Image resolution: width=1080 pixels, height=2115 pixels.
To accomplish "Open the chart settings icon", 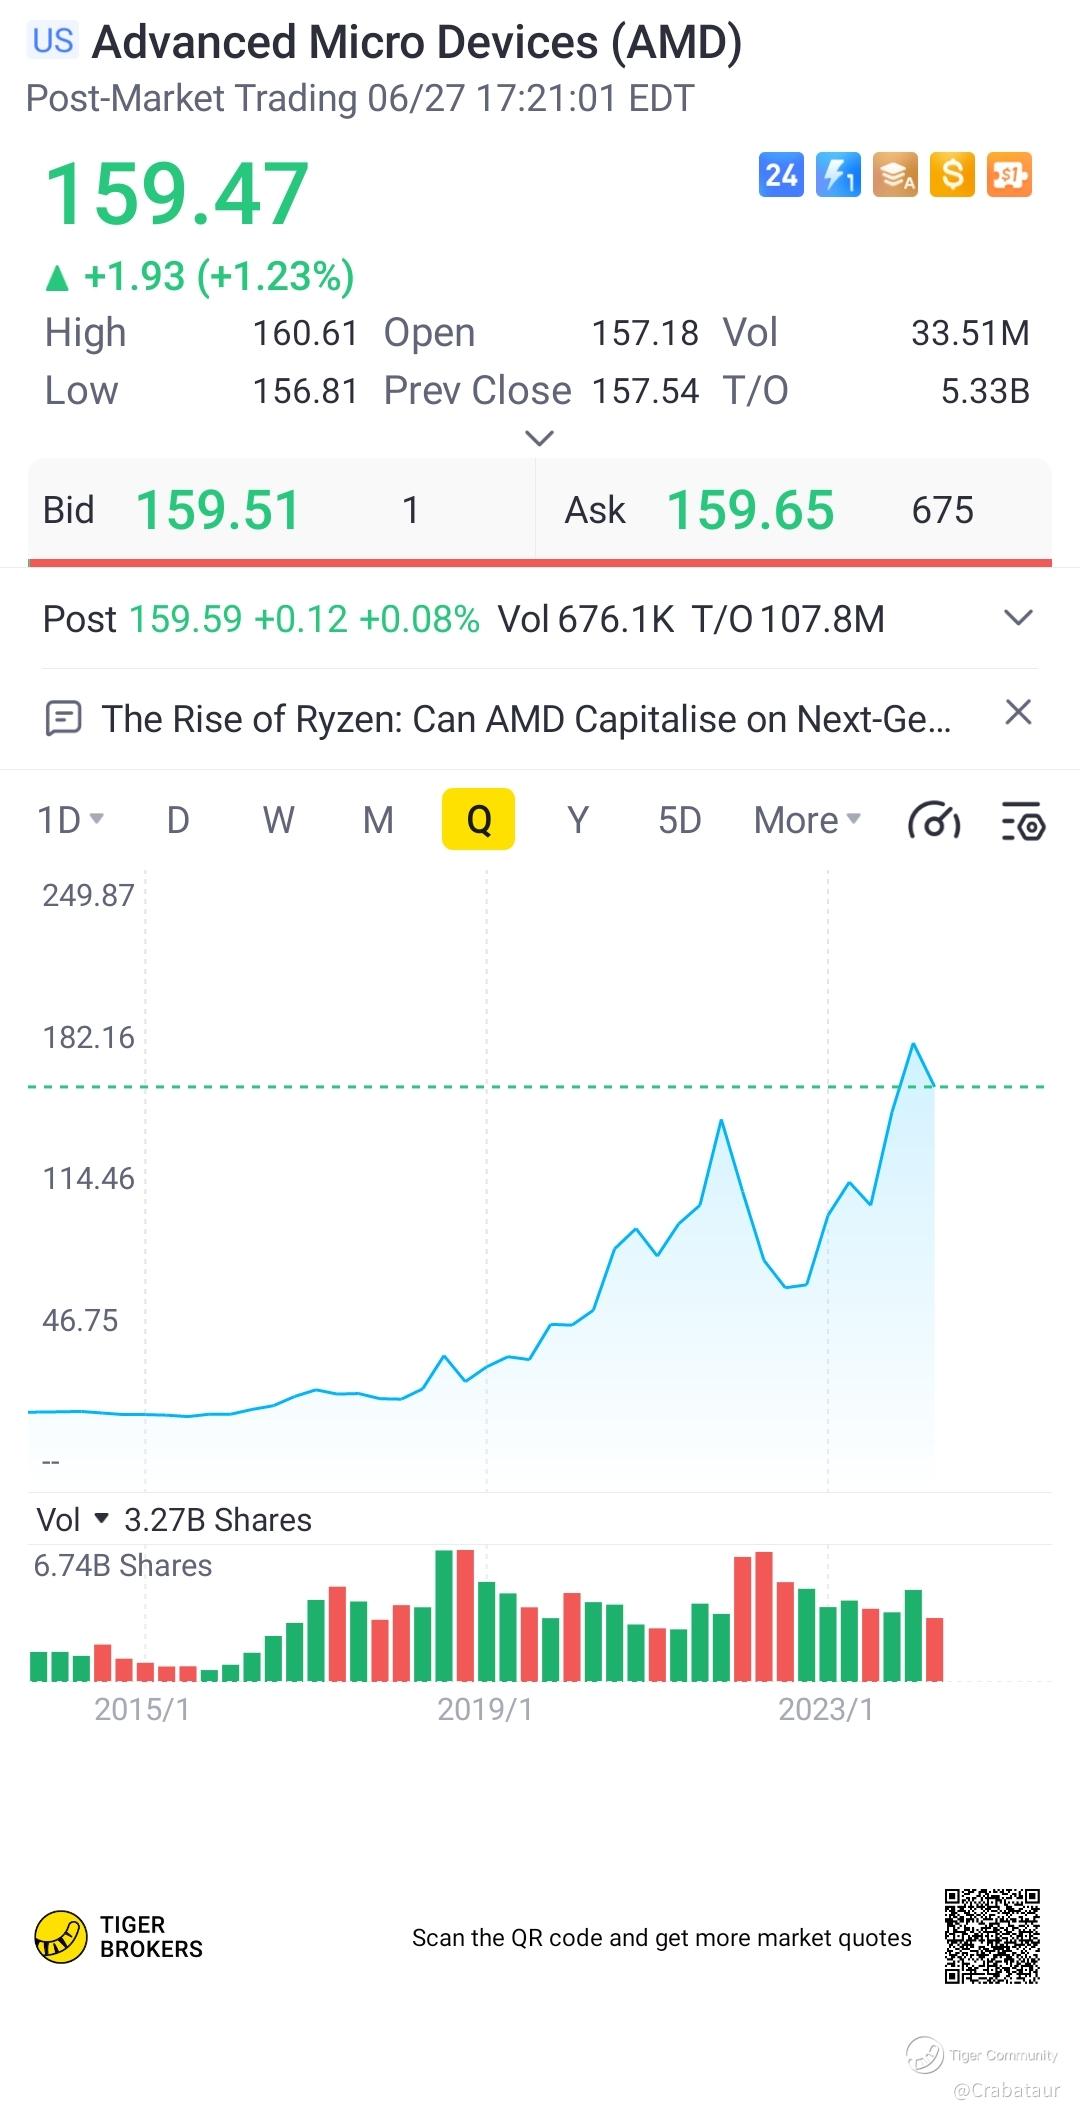I will coord(1023,821).
